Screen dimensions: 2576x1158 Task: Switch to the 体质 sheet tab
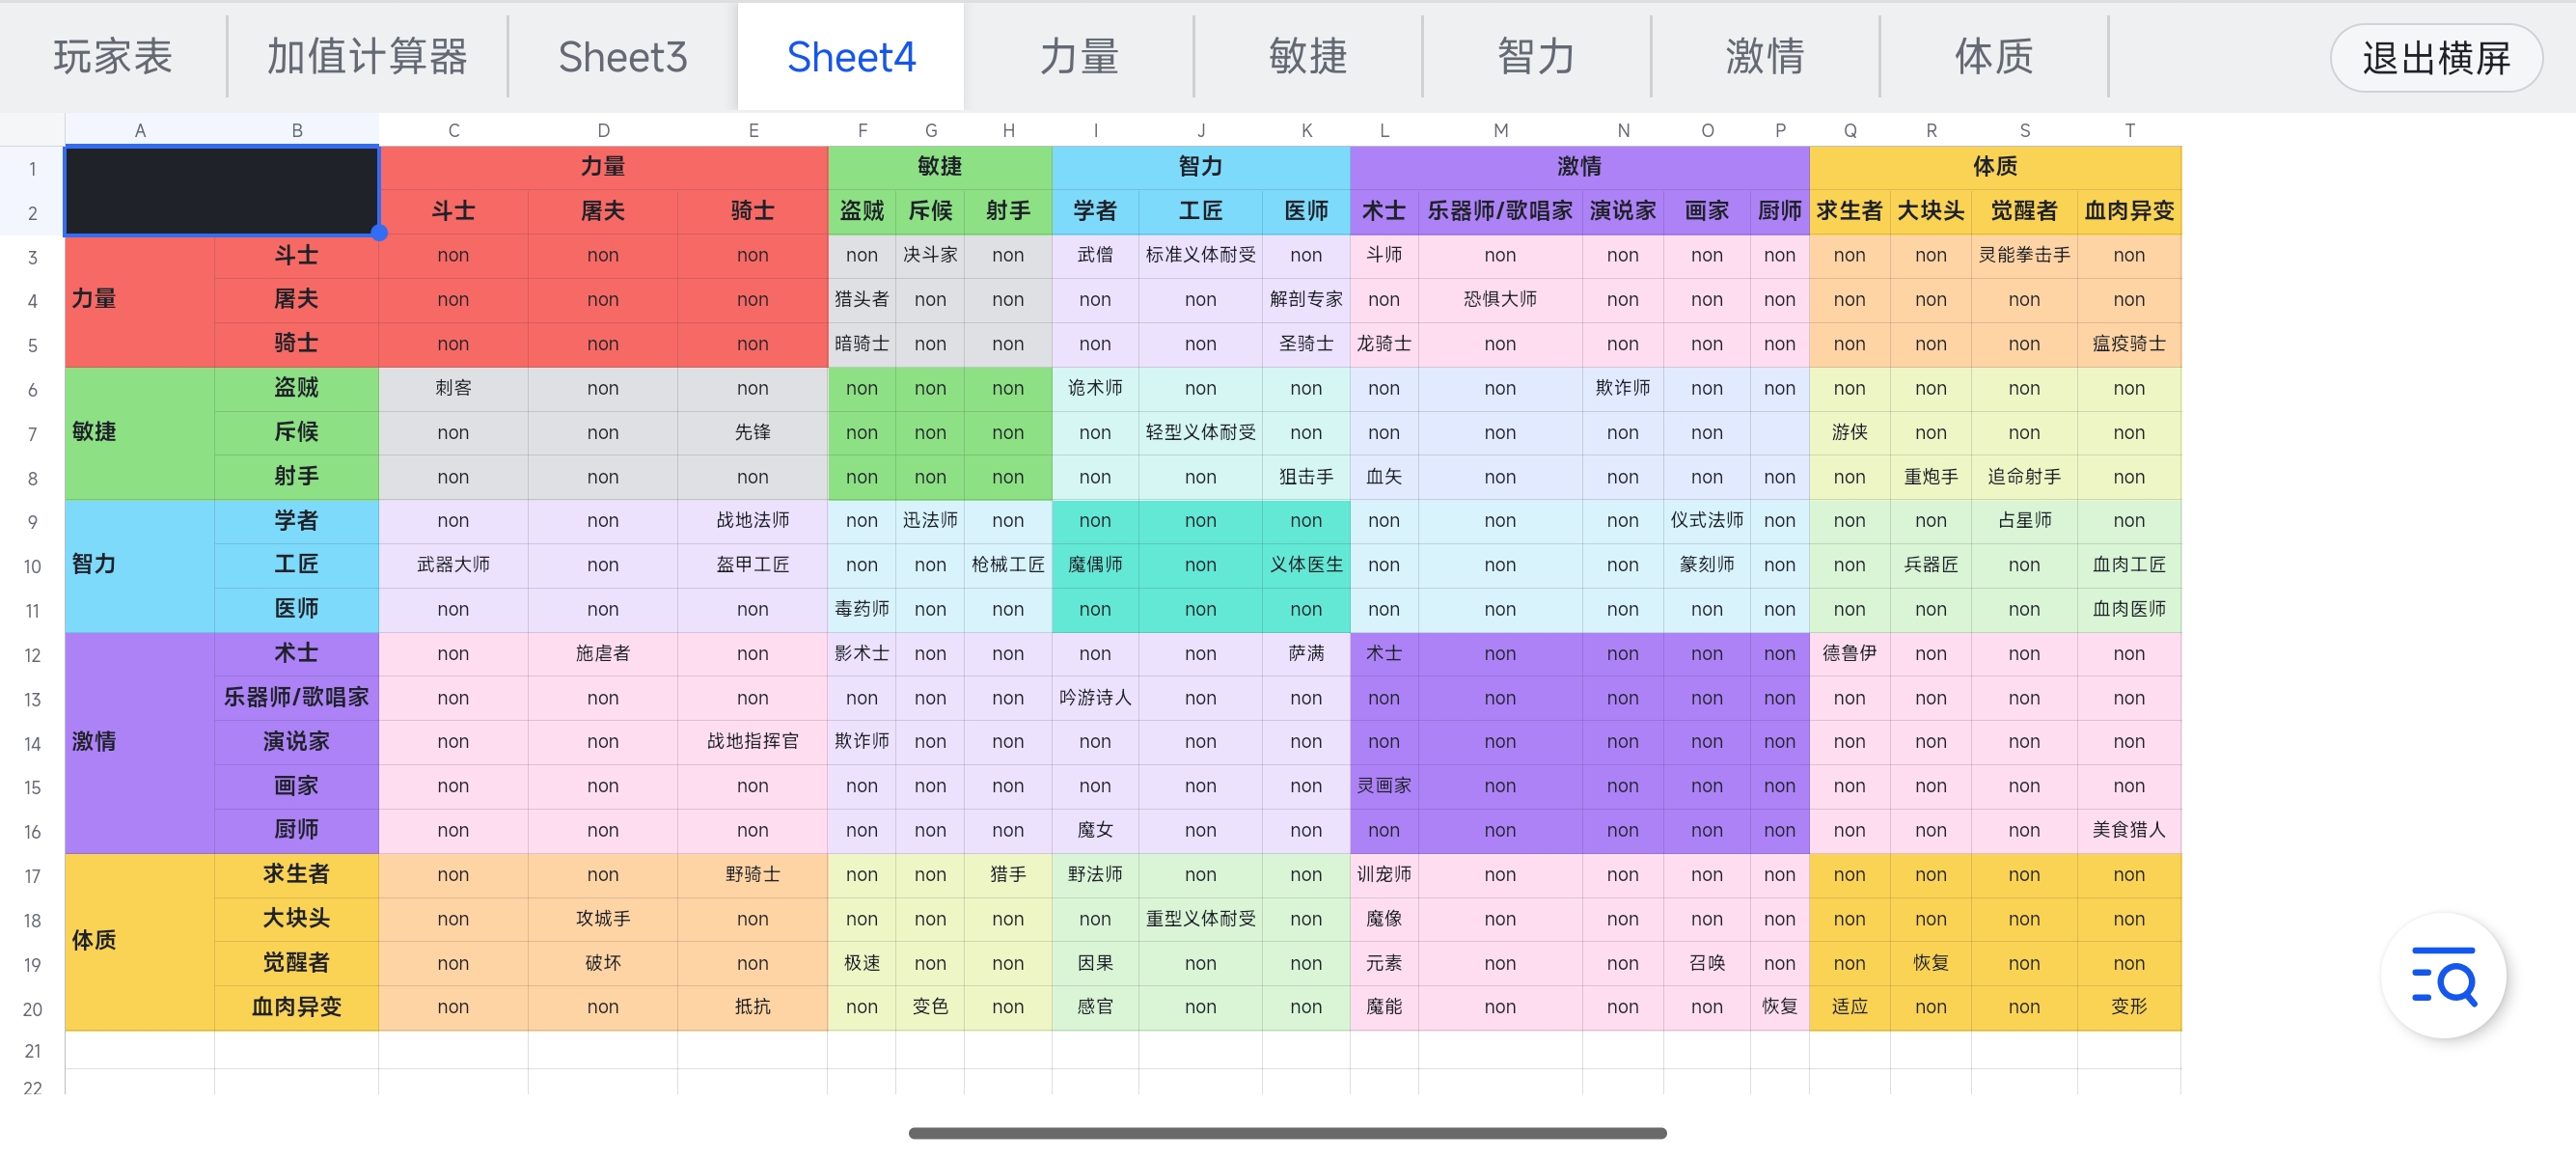coord(1994,56)
